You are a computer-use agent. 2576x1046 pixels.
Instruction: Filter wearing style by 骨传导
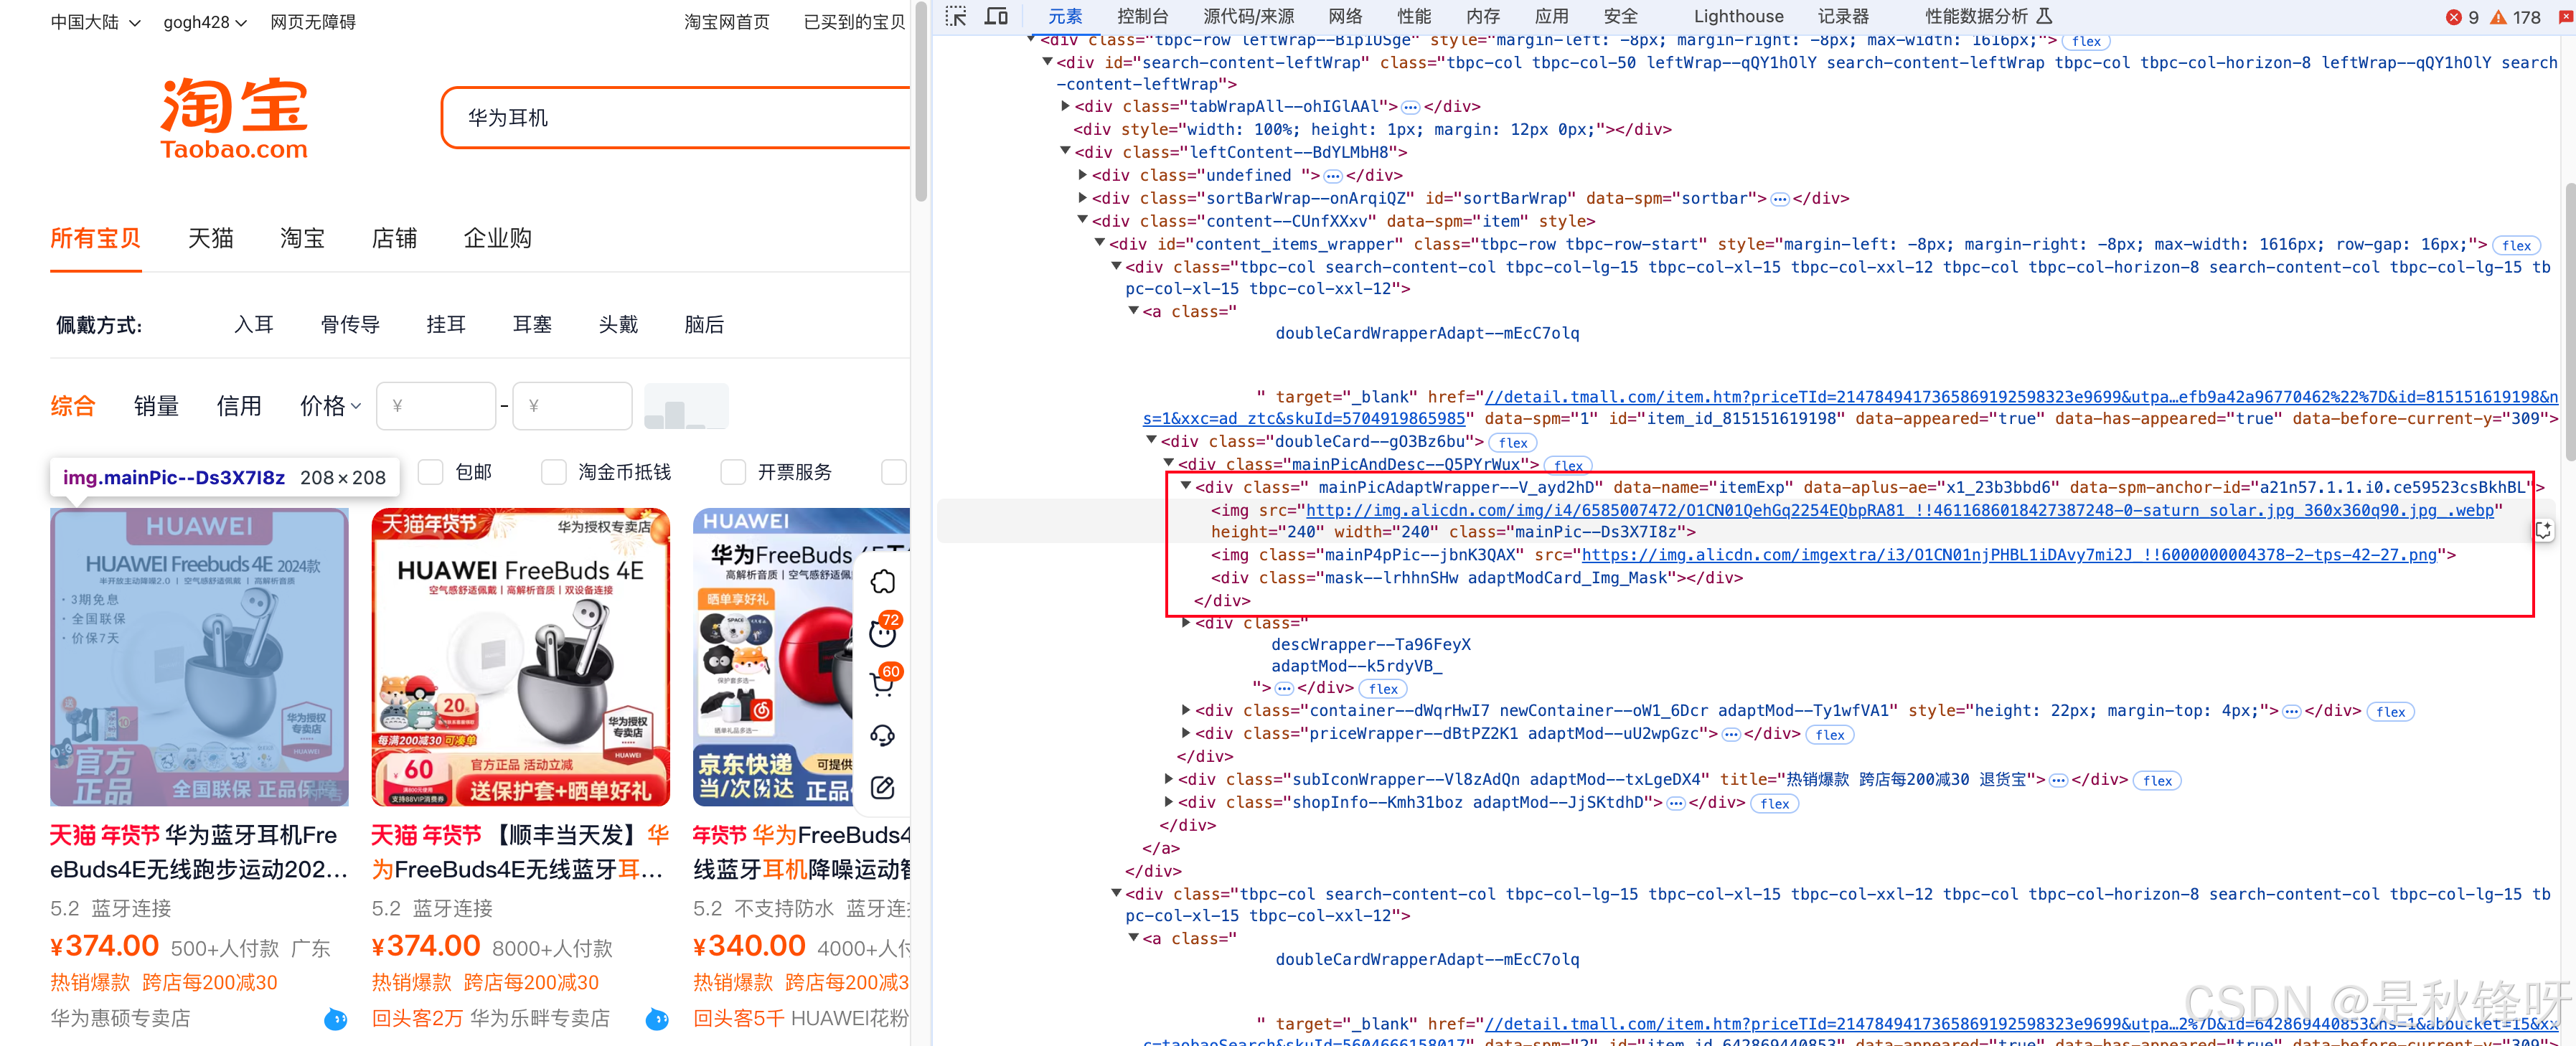point(350,325)
